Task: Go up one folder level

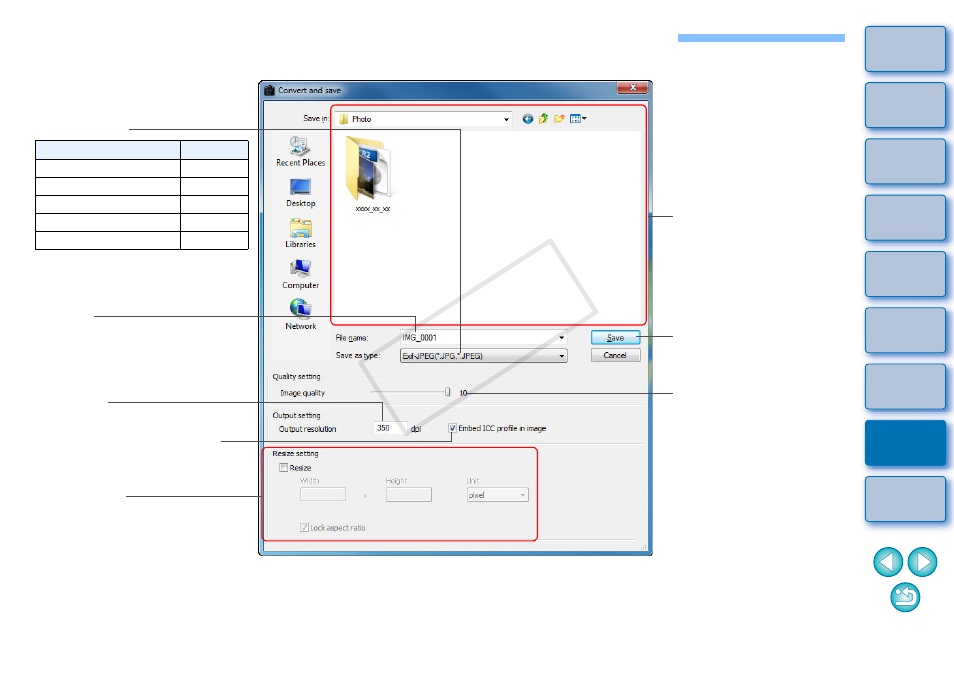Action: (543, 119)
